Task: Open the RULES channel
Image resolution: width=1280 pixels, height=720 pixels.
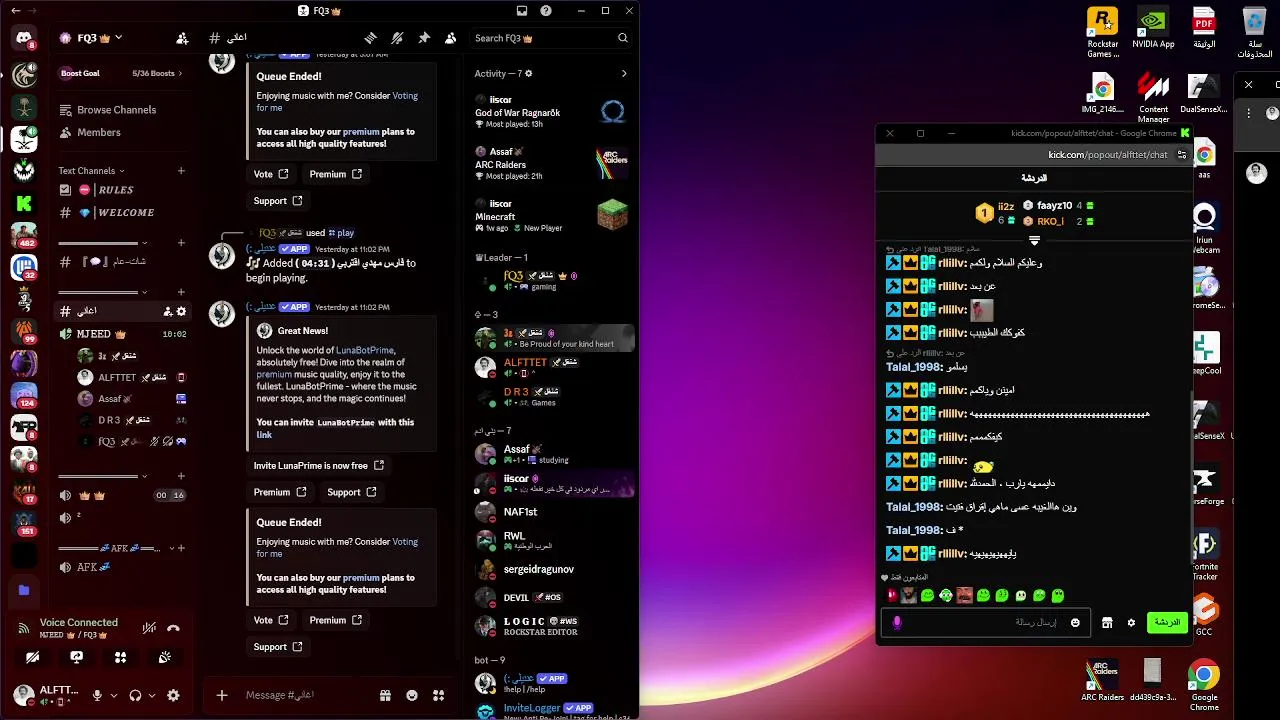Action: pyautogui.click(x=118, y=190)
